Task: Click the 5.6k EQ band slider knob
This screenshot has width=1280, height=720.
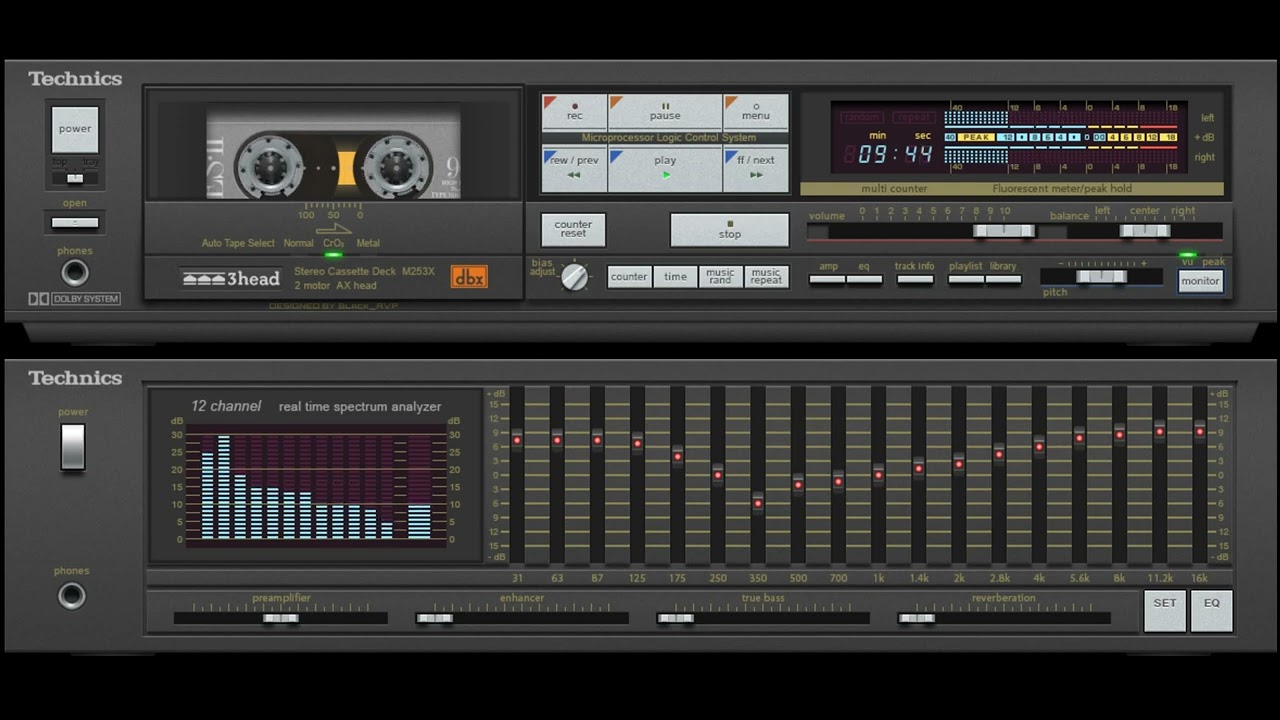Action: coord(1079,438)
